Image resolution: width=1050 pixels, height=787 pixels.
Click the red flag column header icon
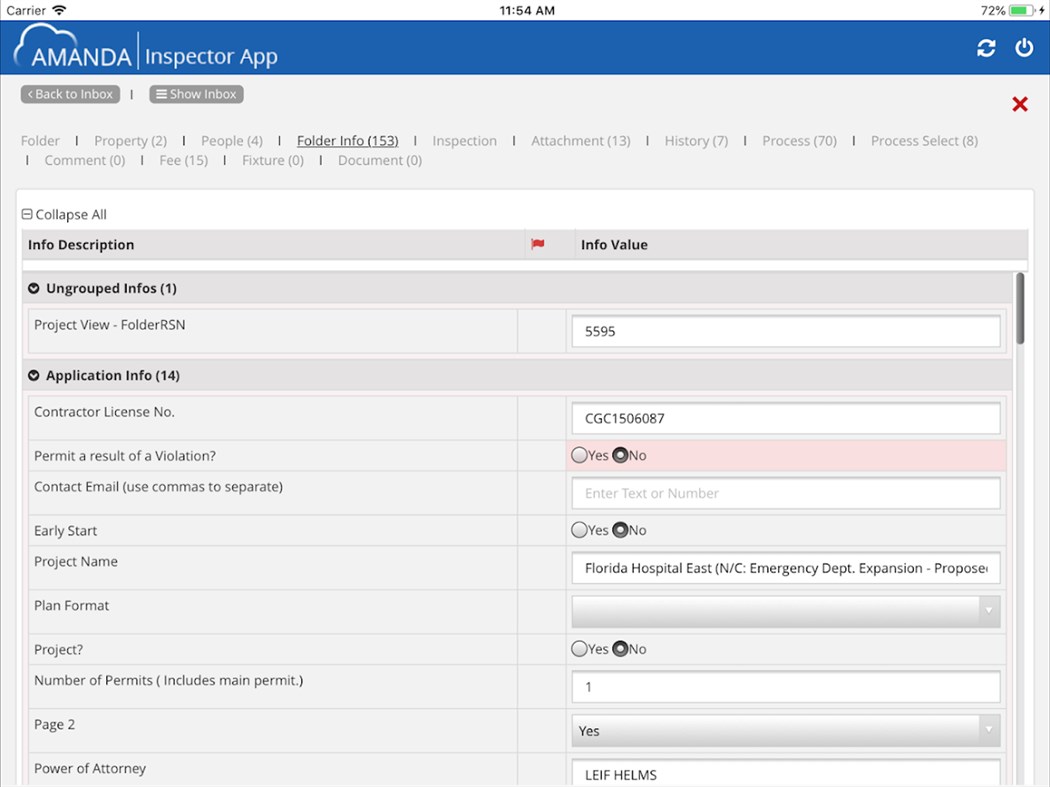pyautogui.click(x=538, y=244)
